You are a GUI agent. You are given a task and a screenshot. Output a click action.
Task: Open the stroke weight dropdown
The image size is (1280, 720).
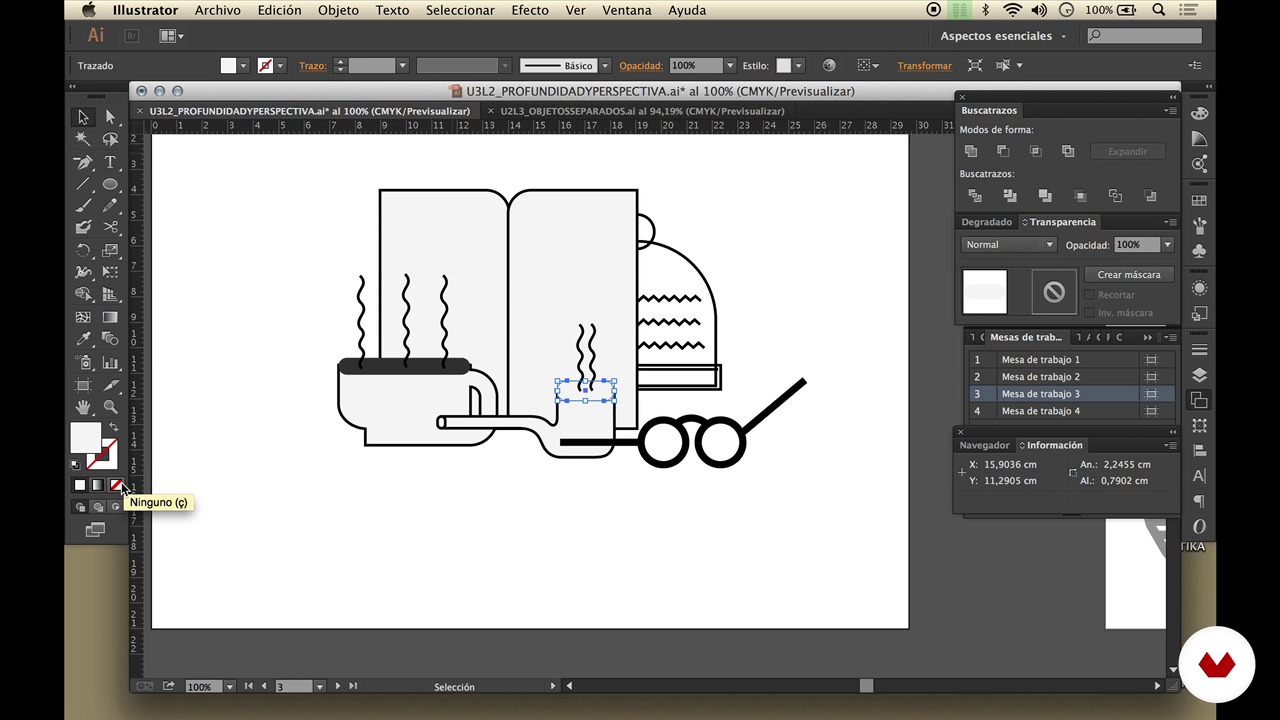(402, 66)
